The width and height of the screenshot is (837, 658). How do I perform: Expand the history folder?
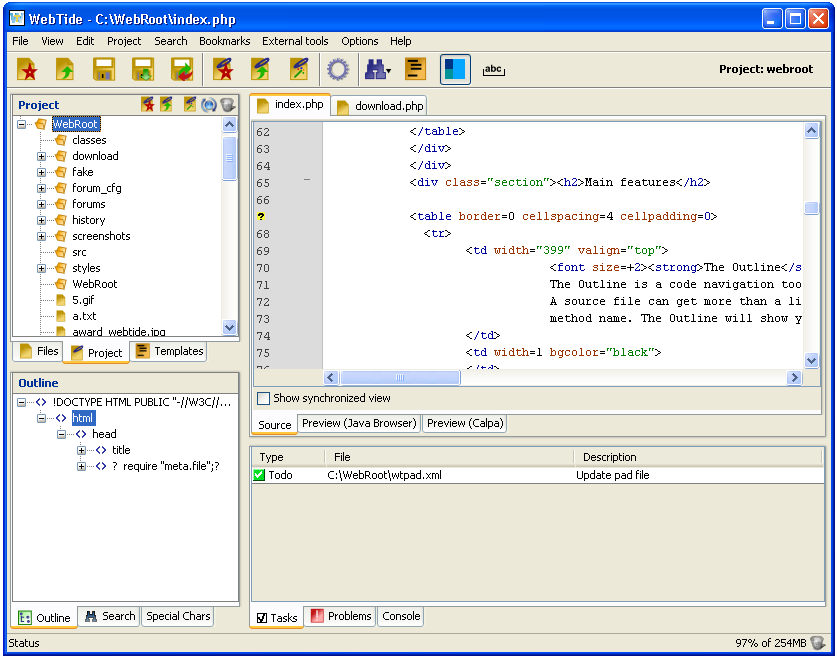click(41, 220)
